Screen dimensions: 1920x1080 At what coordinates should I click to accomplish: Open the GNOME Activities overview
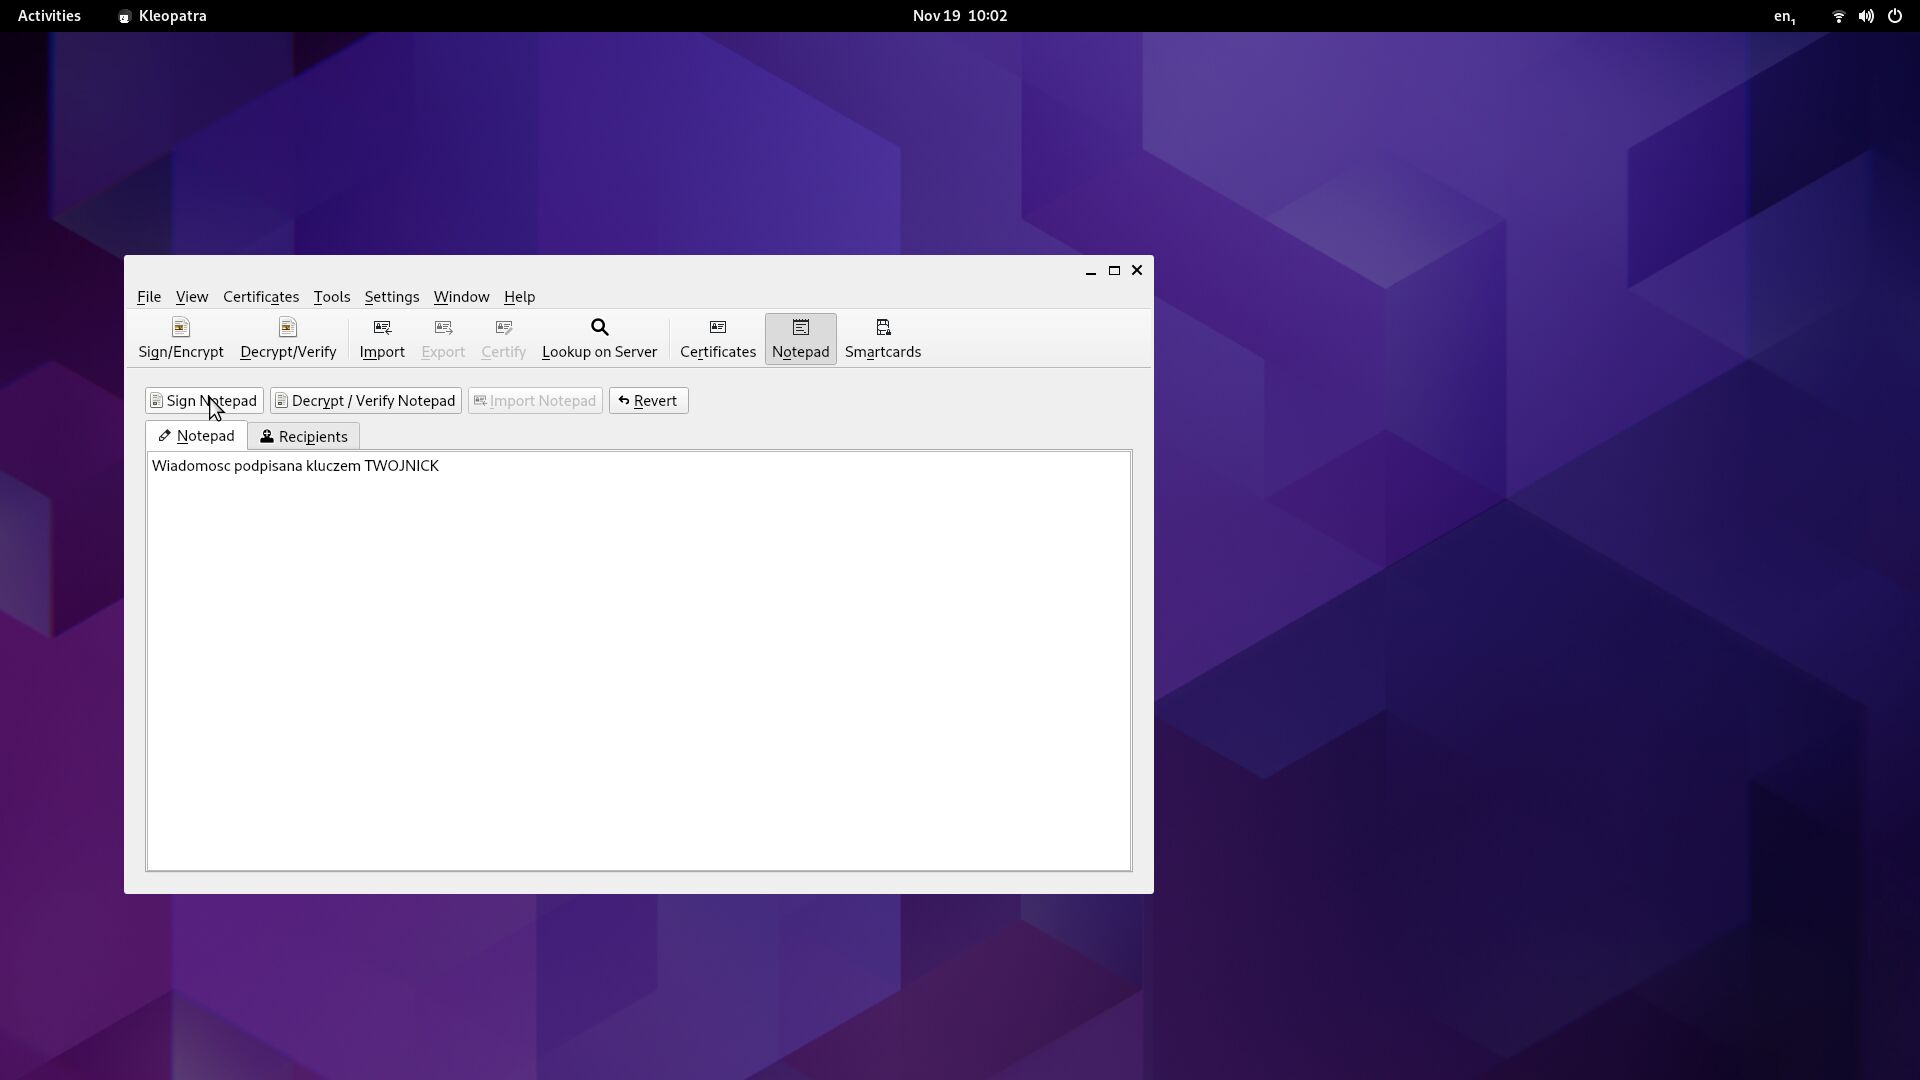pyautogui.click(x=49, y=16)
